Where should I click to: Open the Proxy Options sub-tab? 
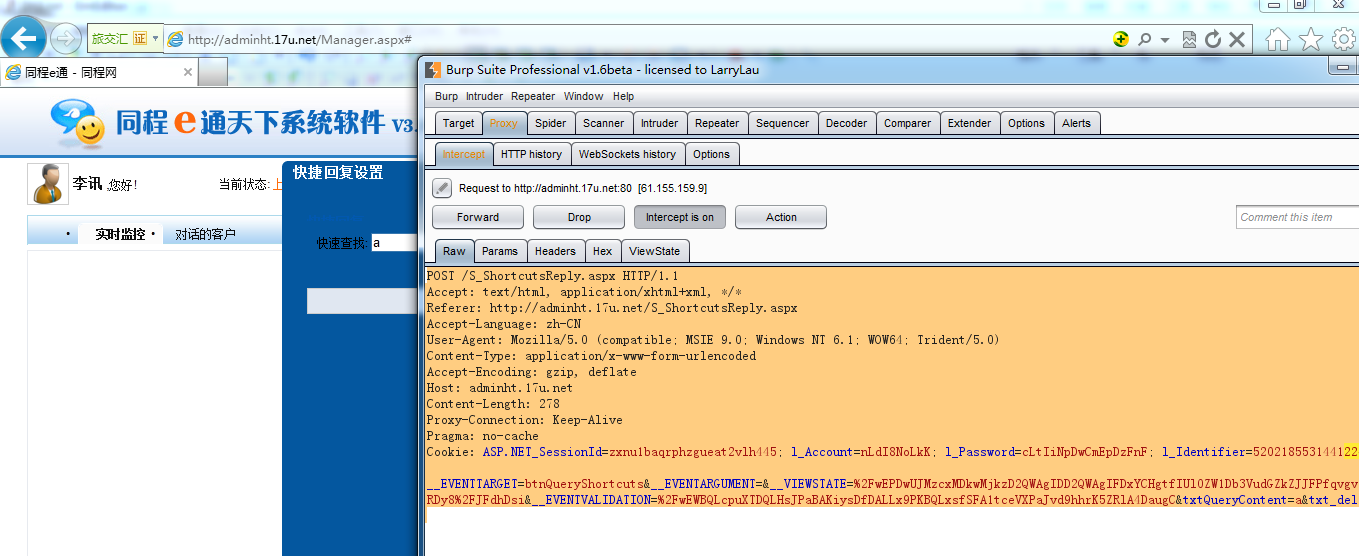point(711,154)
